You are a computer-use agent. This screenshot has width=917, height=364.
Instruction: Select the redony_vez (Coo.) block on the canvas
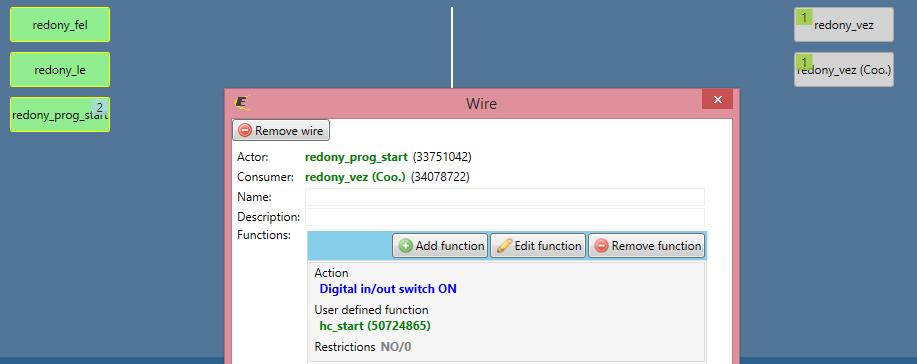tap(843, 70)
